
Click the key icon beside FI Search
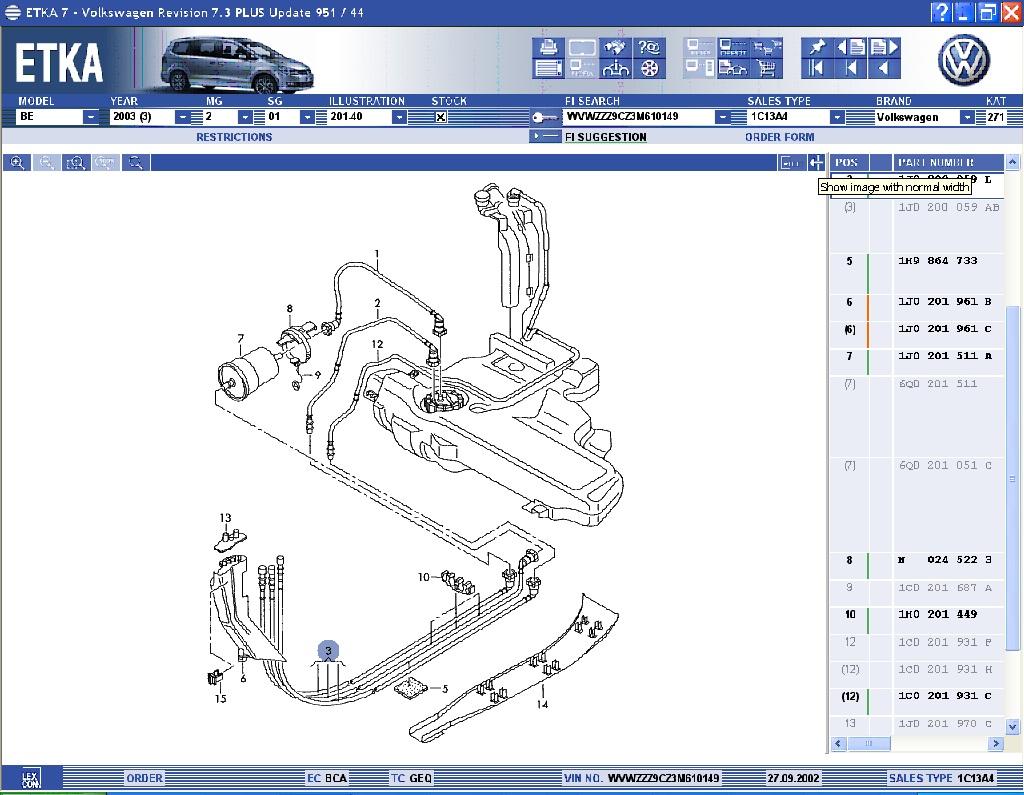click(x=544, y=118)
